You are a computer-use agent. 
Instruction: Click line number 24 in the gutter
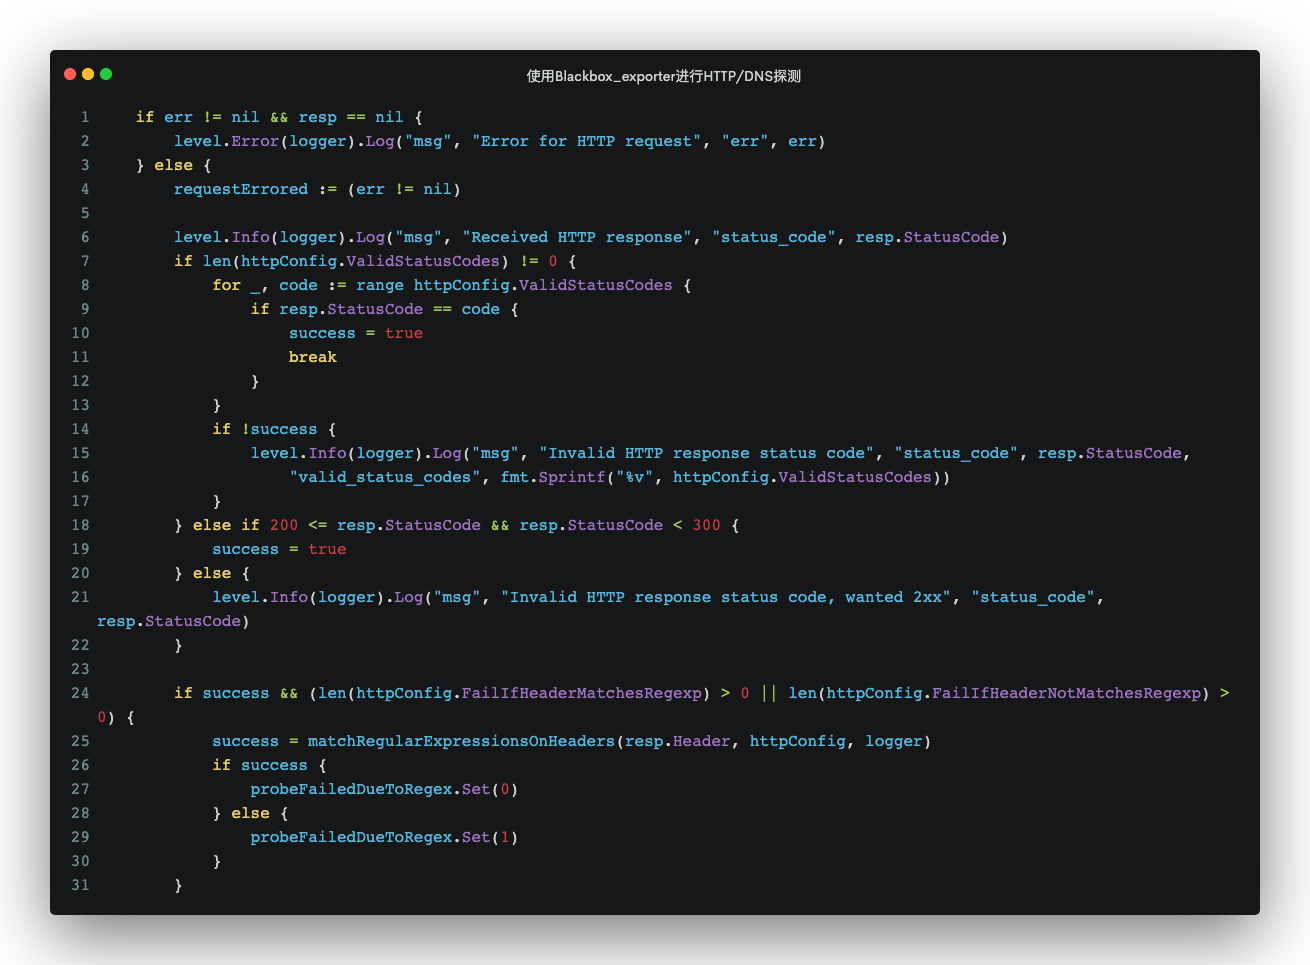(81, 693)
